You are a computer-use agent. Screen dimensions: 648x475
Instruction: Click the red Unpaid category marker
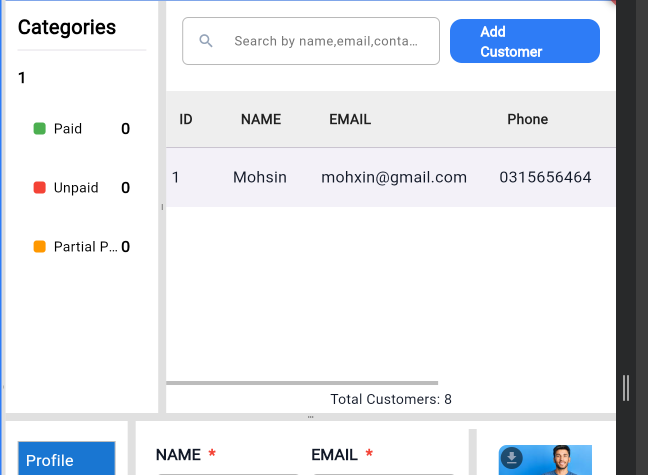(40, 188)
